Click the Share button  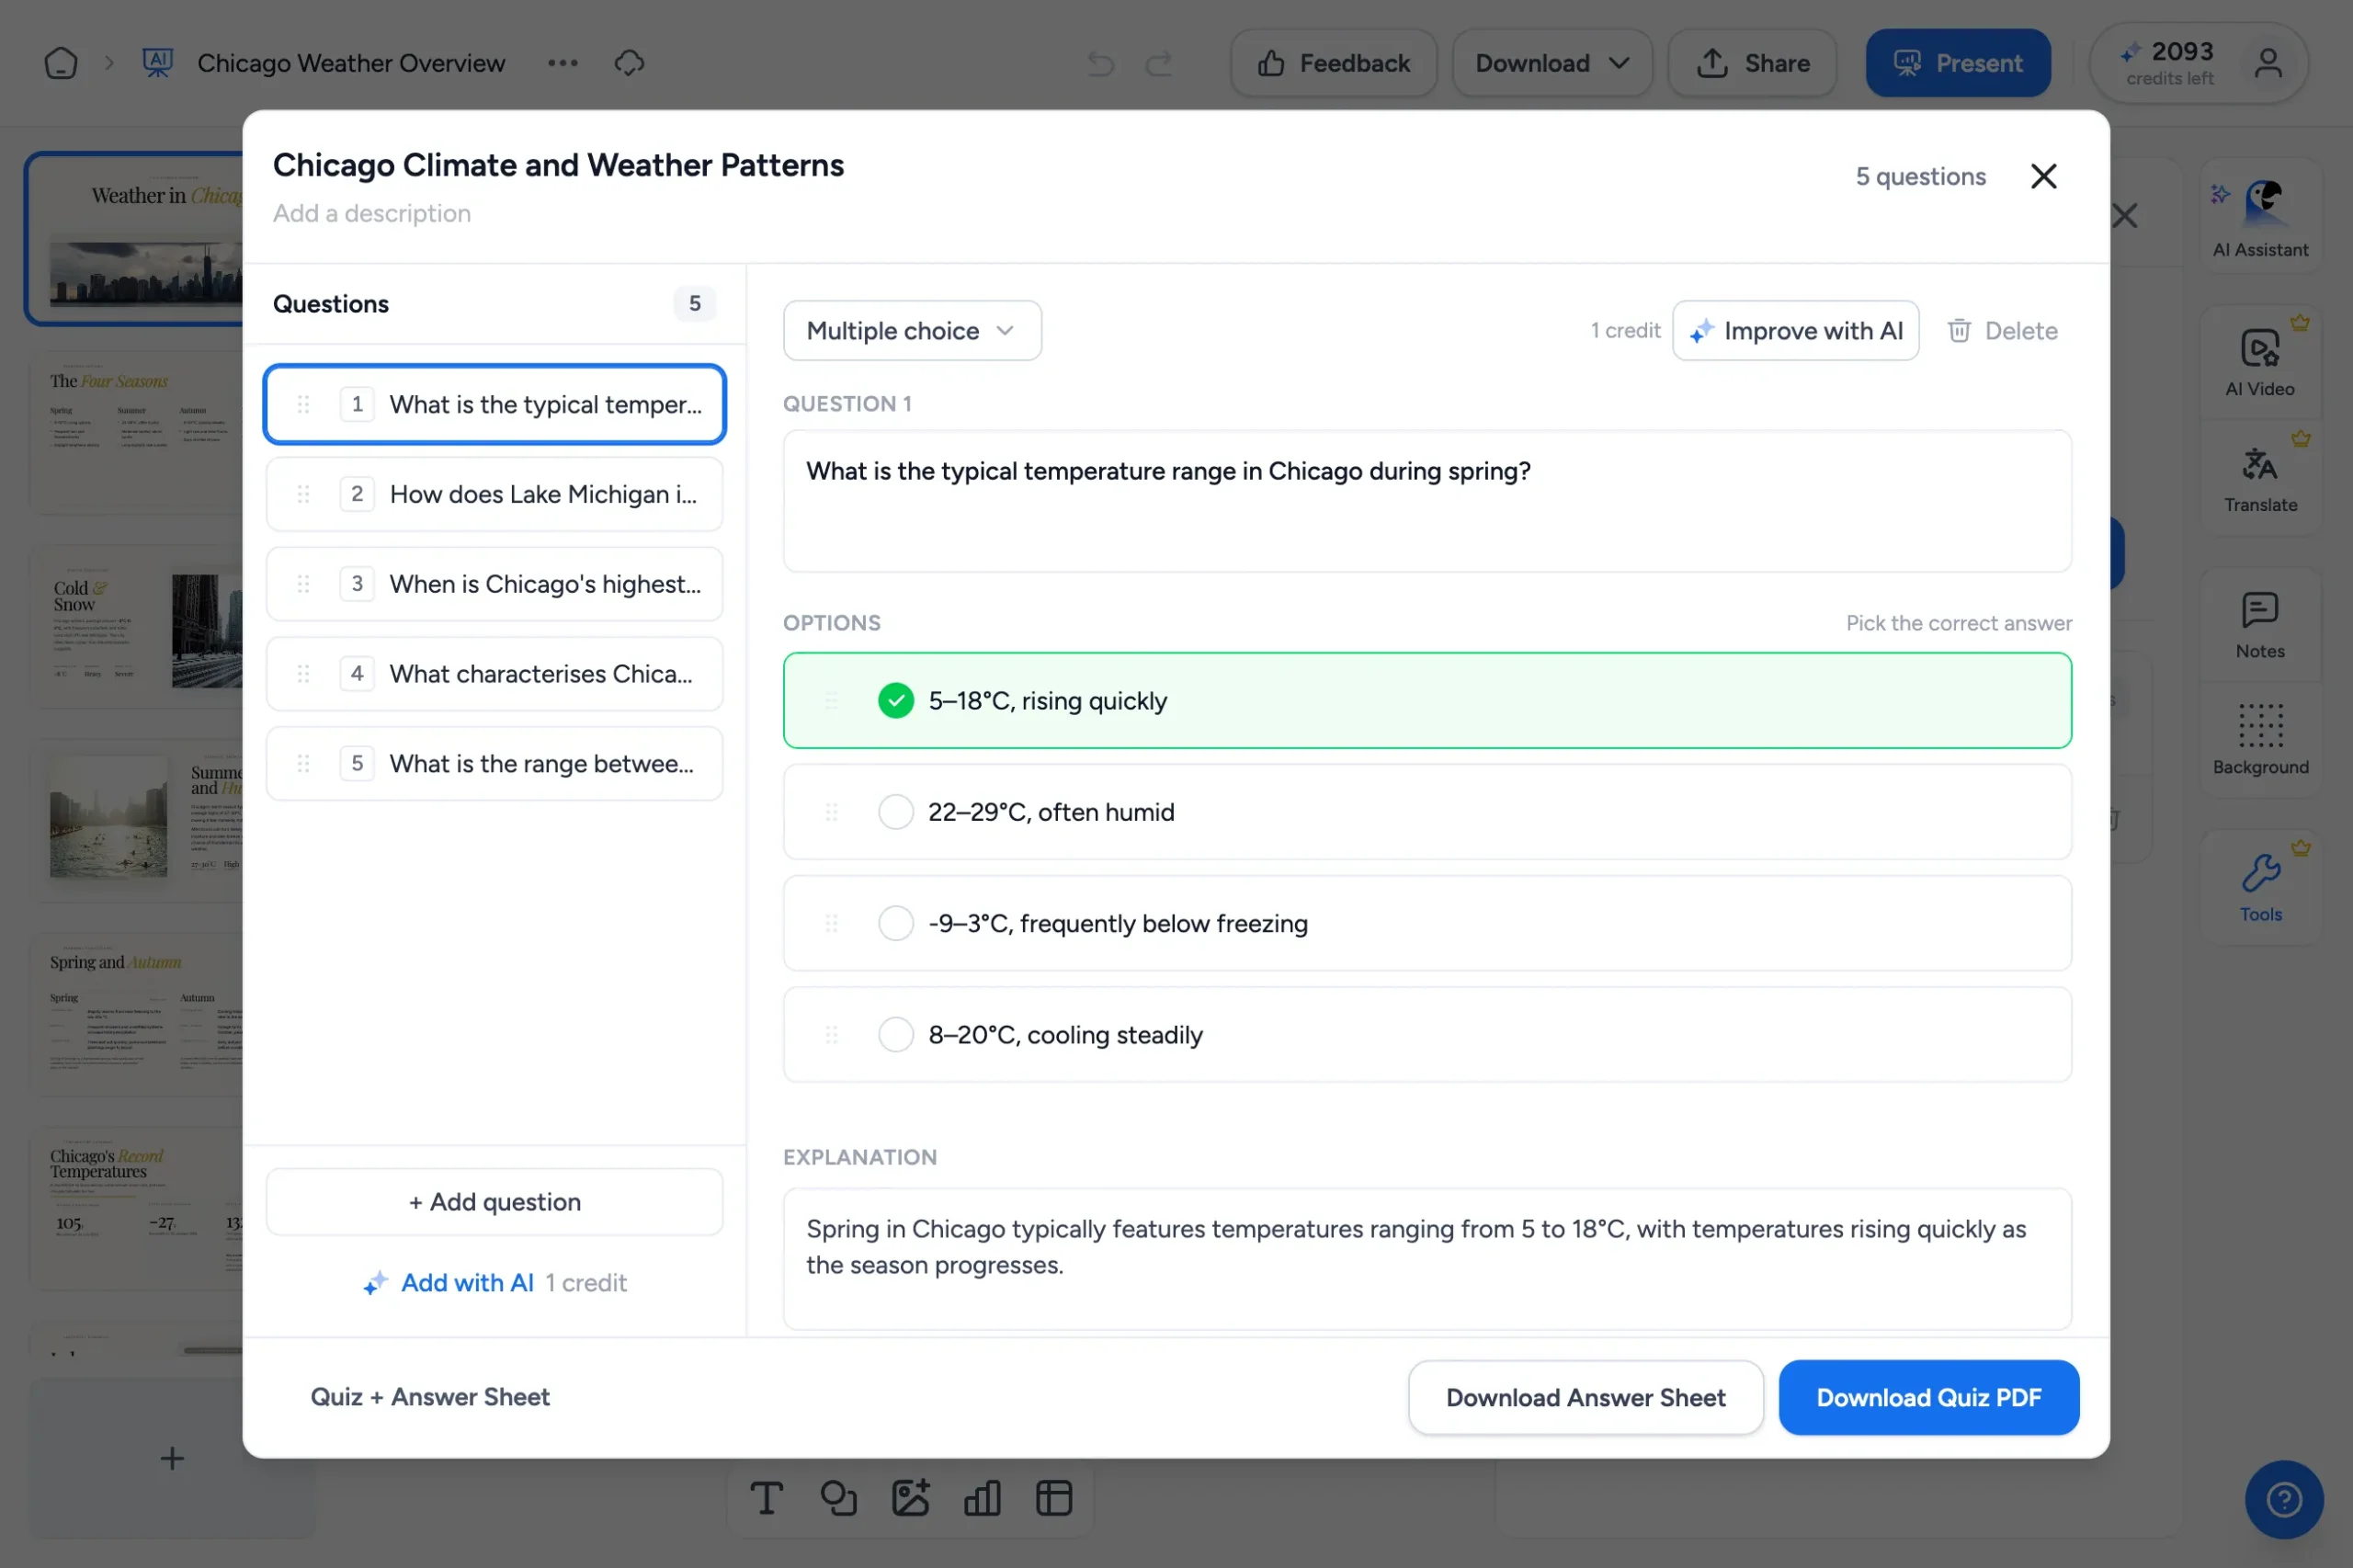click(1752, 63)
